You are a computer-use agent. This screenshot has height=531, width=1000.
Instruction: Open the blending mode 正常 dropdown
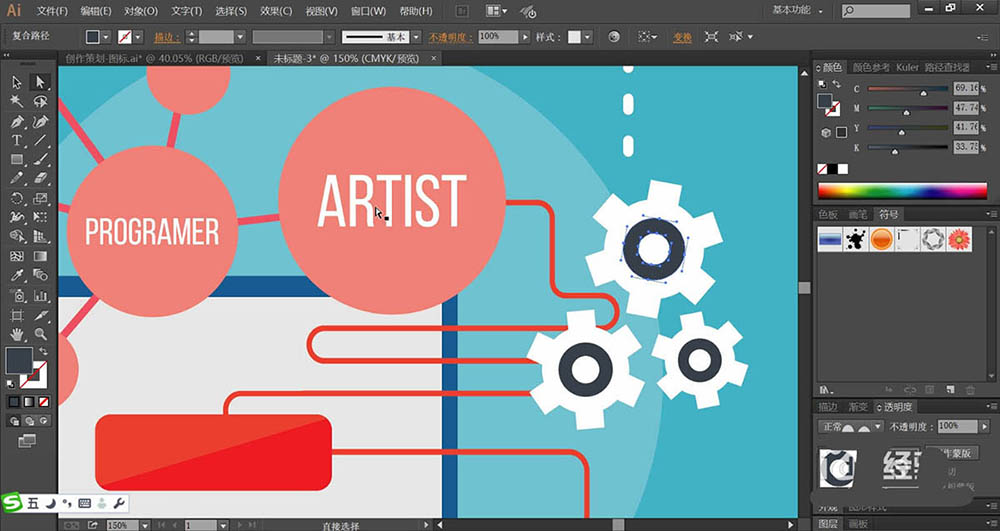coord(851,426)
